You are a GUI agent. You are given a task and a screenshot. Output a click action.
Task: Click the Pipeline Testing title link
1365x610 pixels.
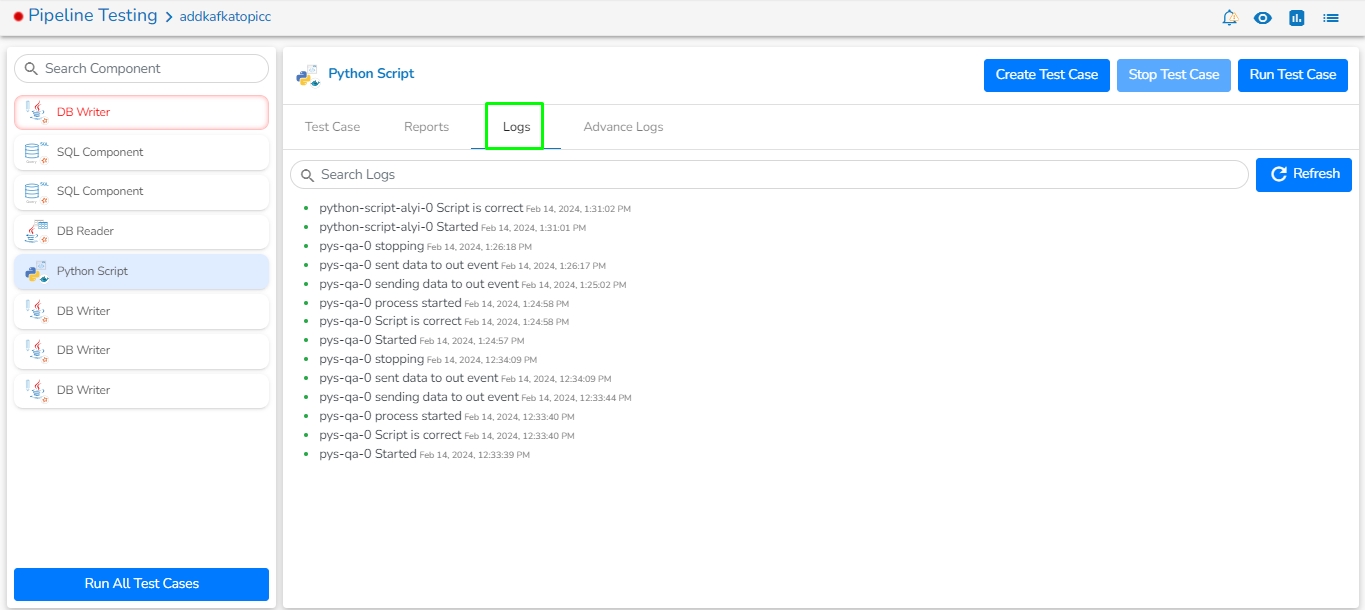(x=92, y=16)
